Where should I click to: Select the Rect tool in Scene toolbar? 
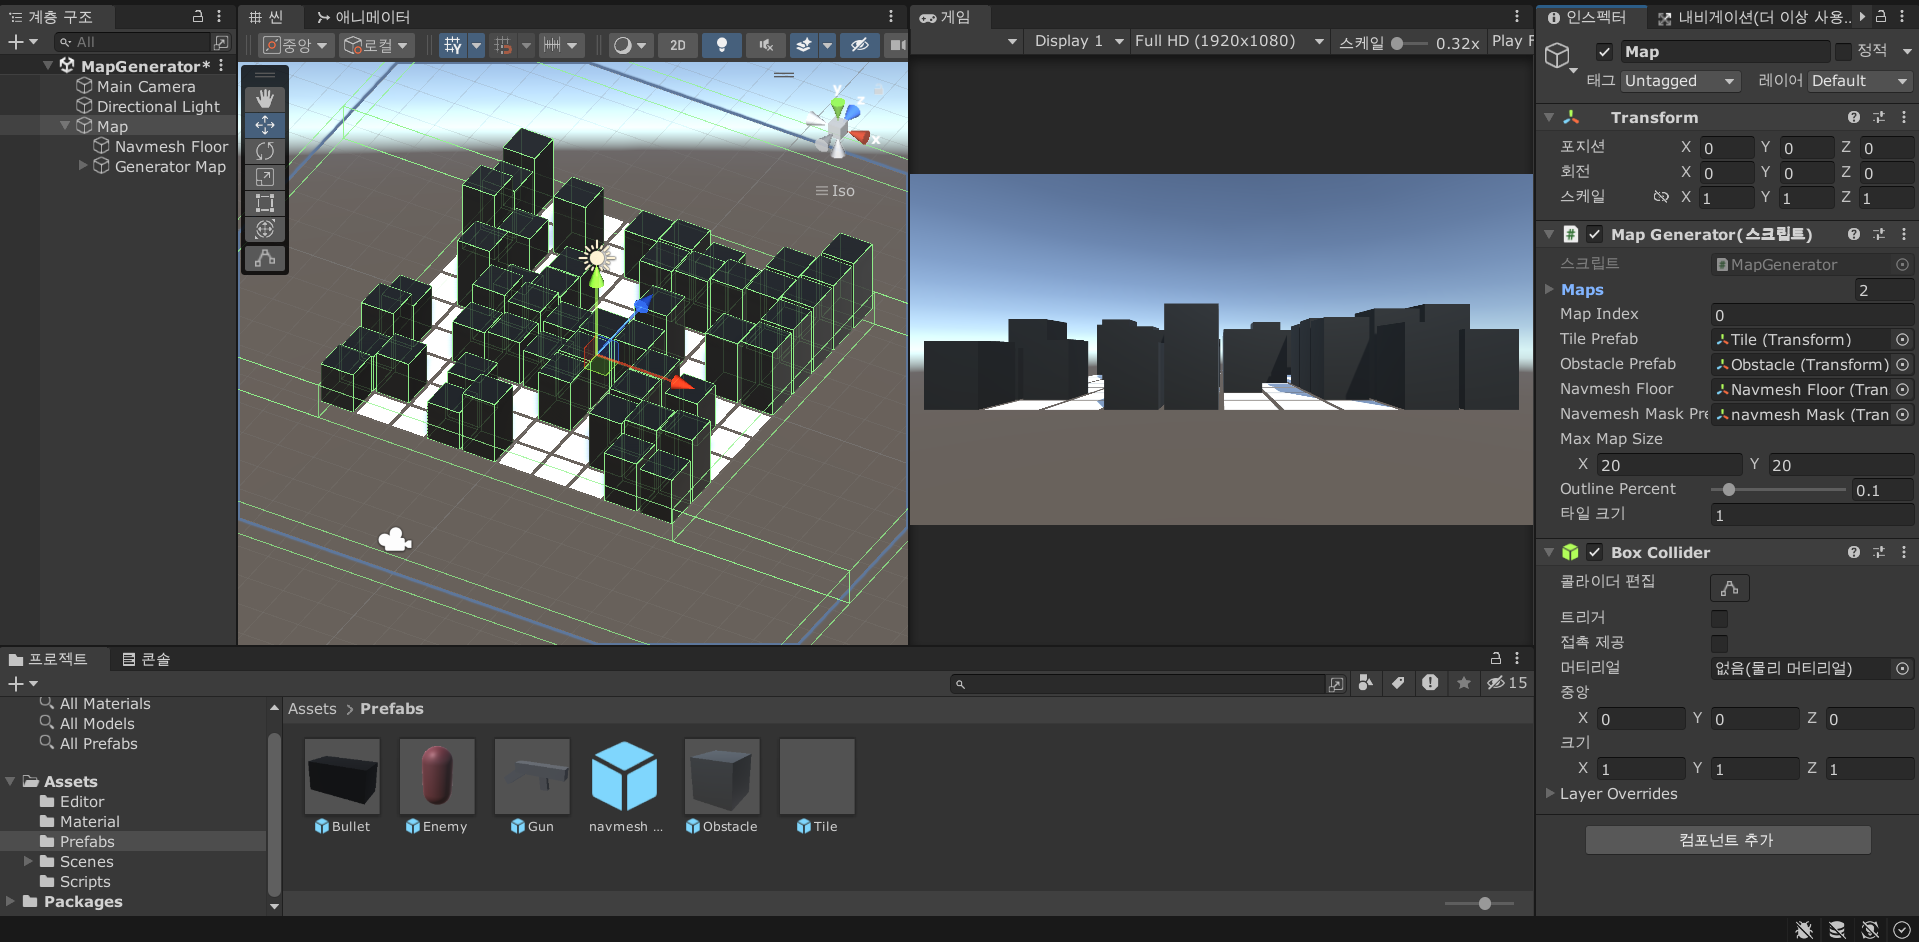click(x=265, y=203)
